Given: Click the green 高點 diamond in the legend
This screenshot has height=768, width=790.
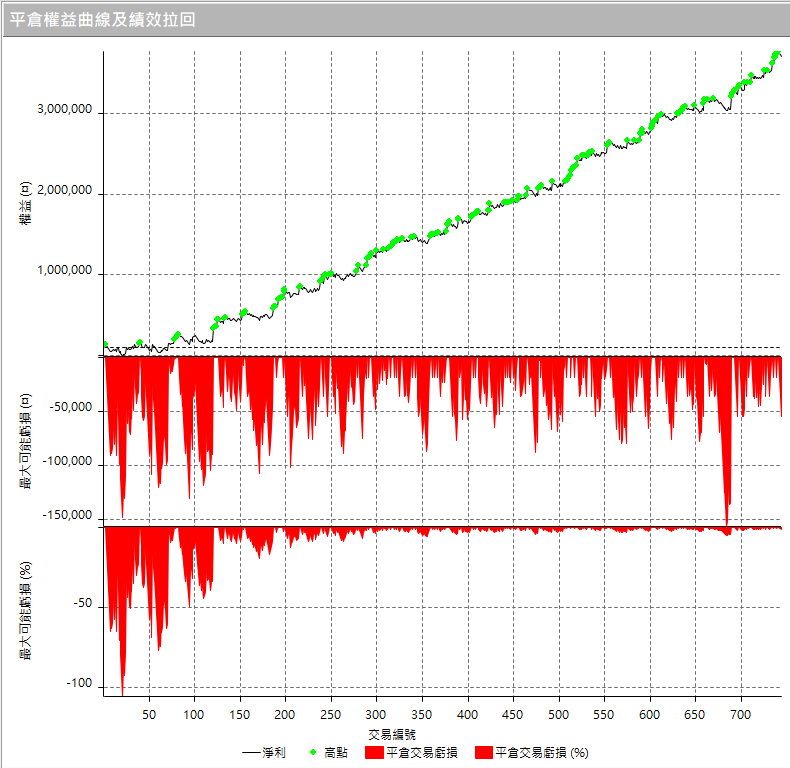Looking at the screenshot, I should [315, 751].
